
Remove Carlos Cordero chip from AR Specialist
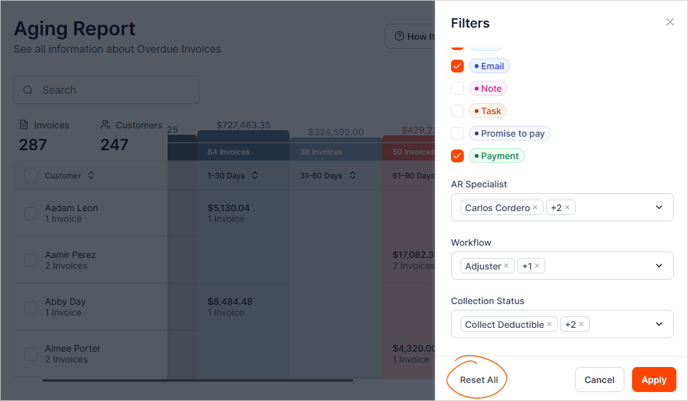[535, 208]
